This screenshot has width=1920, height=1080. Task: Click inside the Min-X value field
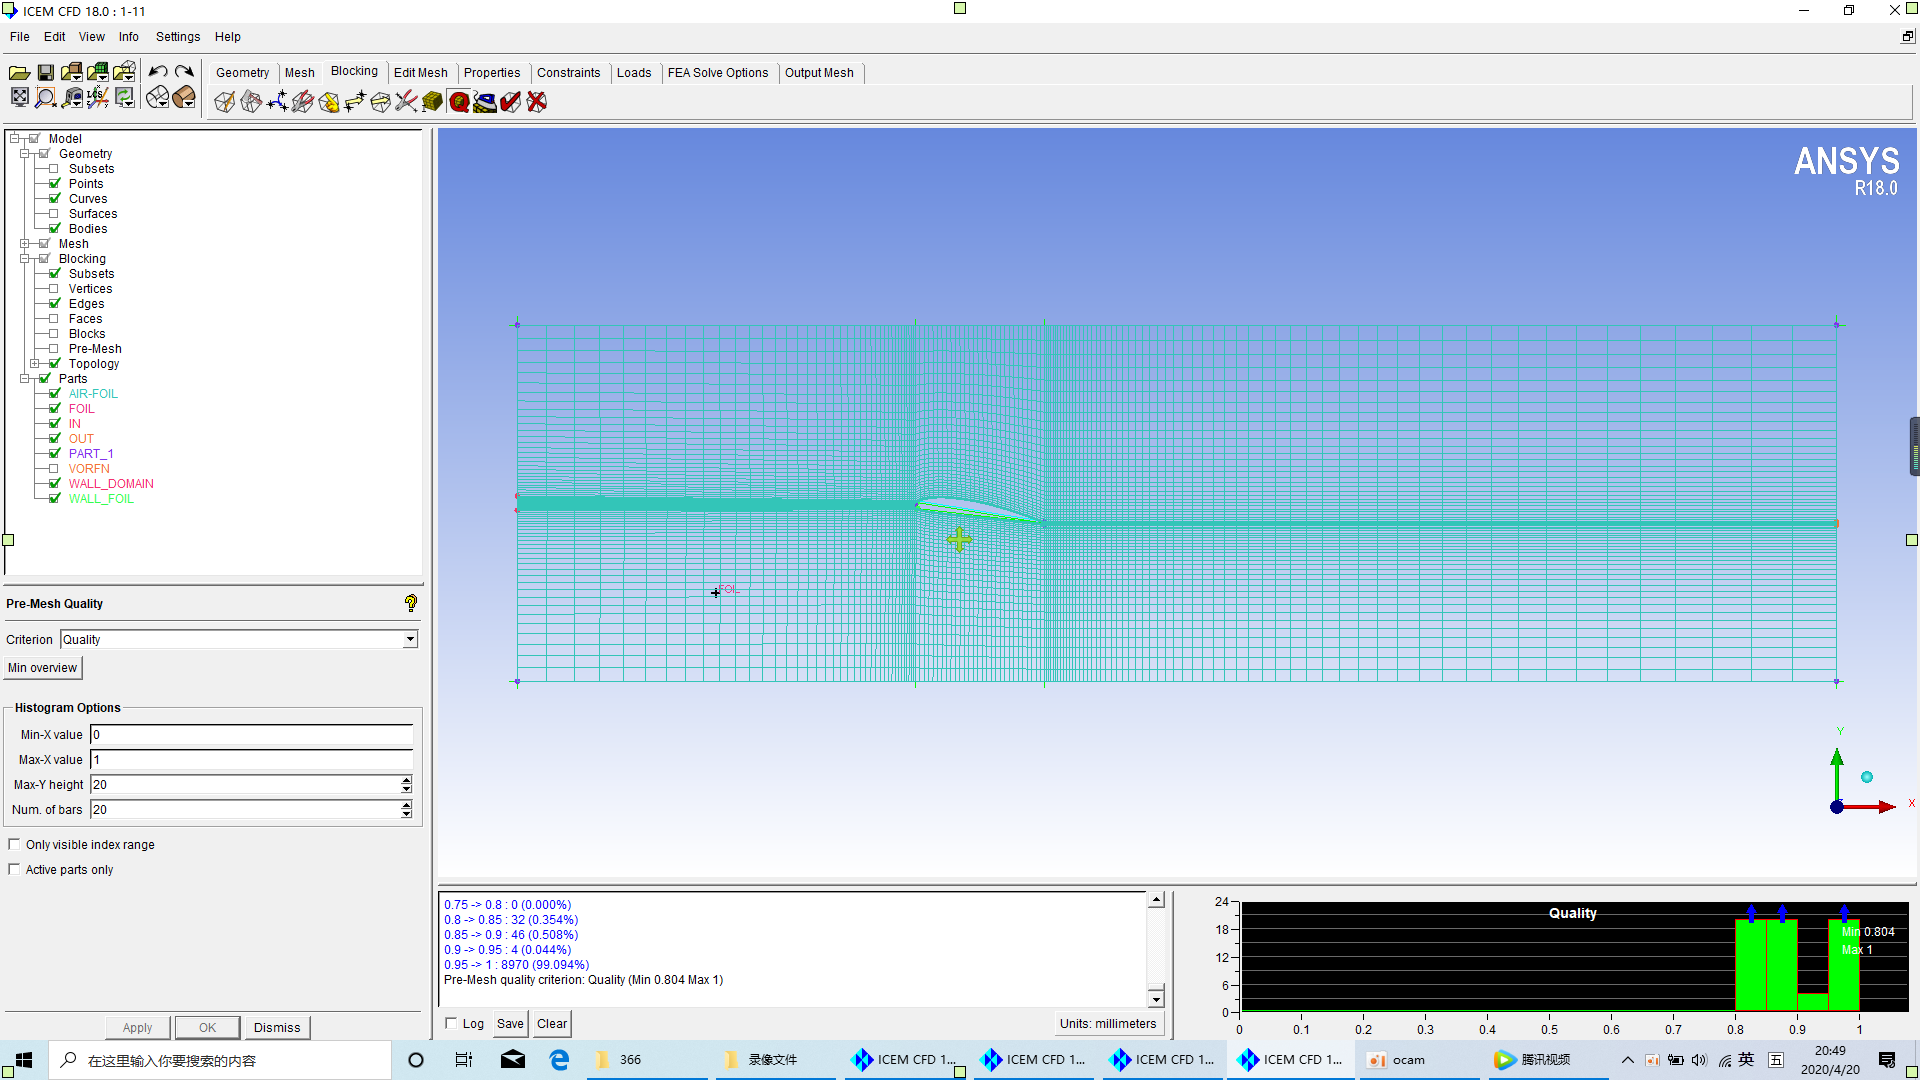point(251,735)
